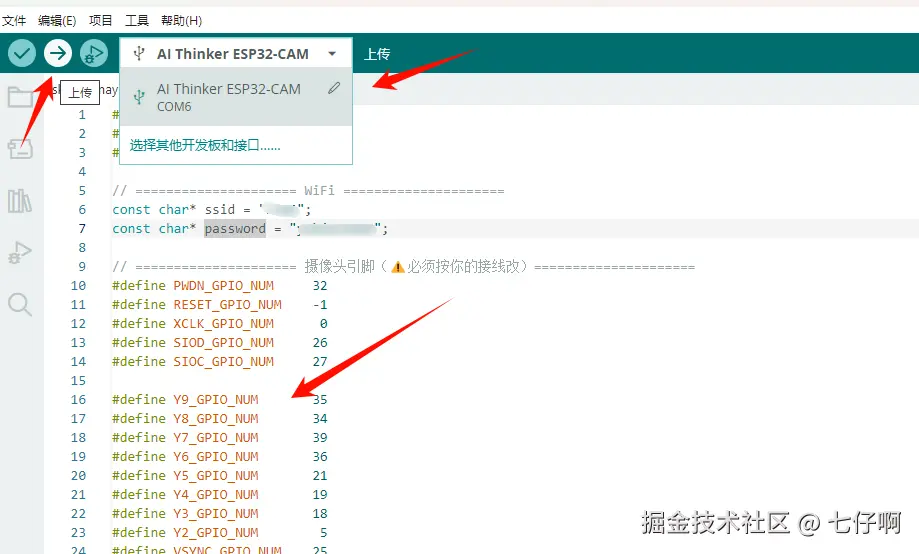Click SIOC_GPIO_NUM definition text
This screenshot has height=554, width=919.
pyautogui.click(x=223, y=362)
